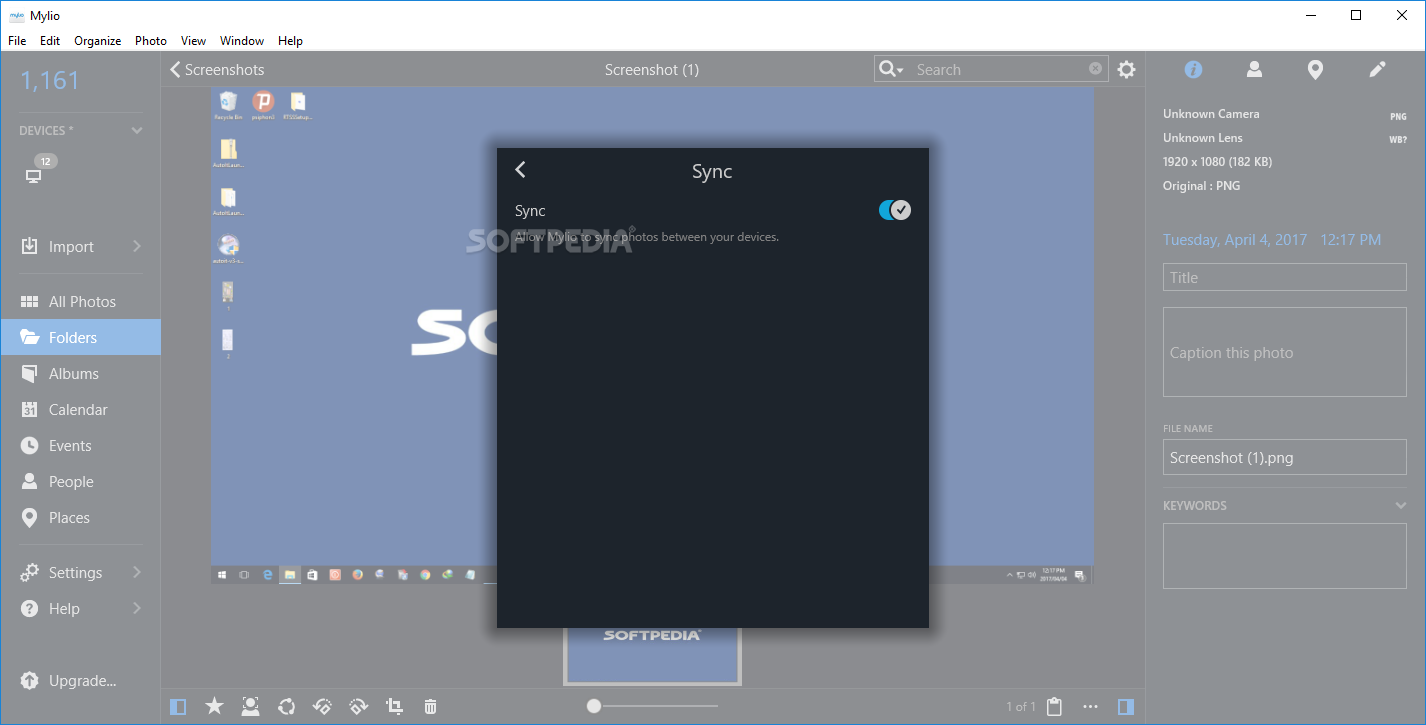1426x725 pixels.
Task: Select the computer device icon
Action: pyautogui.click(x=33, y=176)
